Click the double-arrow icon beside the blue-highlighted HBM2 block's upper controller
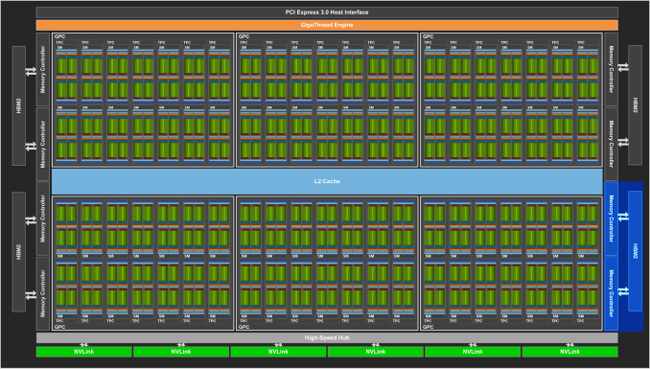The width and height of the screenshot is (650, 369). pyautogui.click(x=623, y=217)
